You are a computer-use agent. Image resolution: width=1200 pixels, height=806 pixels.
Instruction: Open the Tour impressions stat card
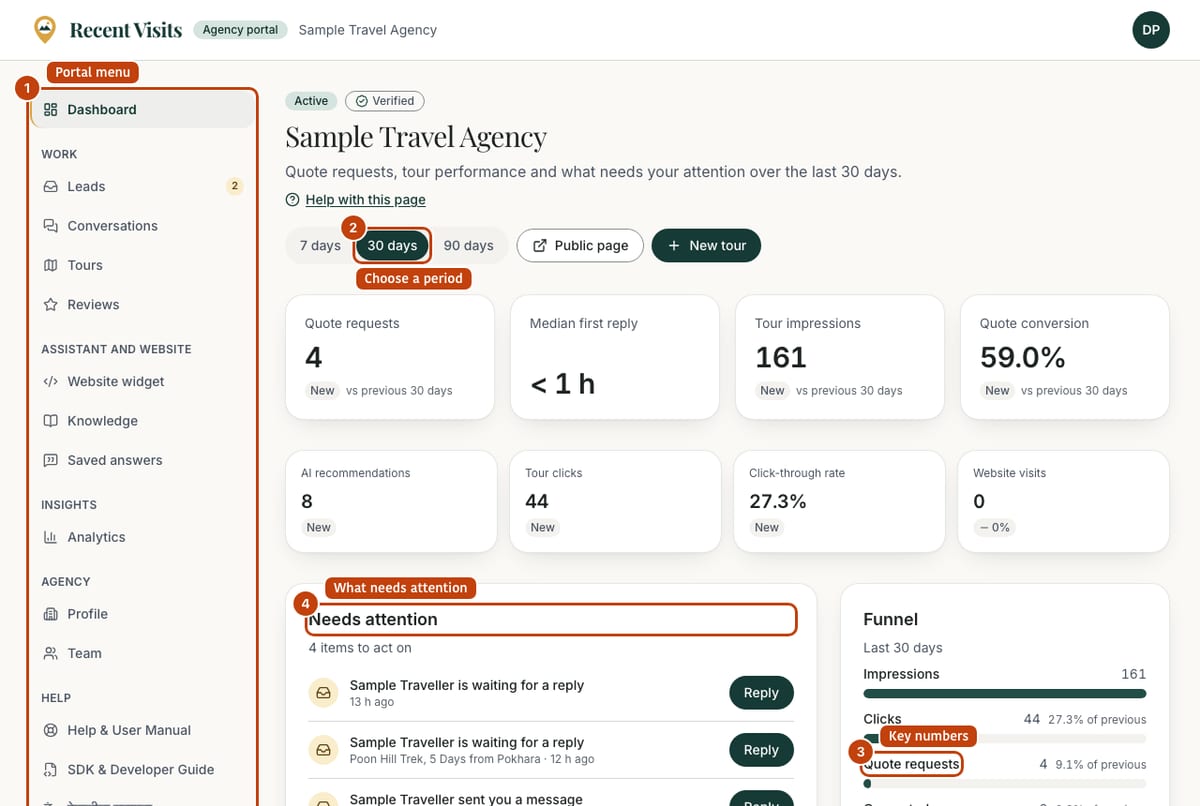click(x=840, y=357)
